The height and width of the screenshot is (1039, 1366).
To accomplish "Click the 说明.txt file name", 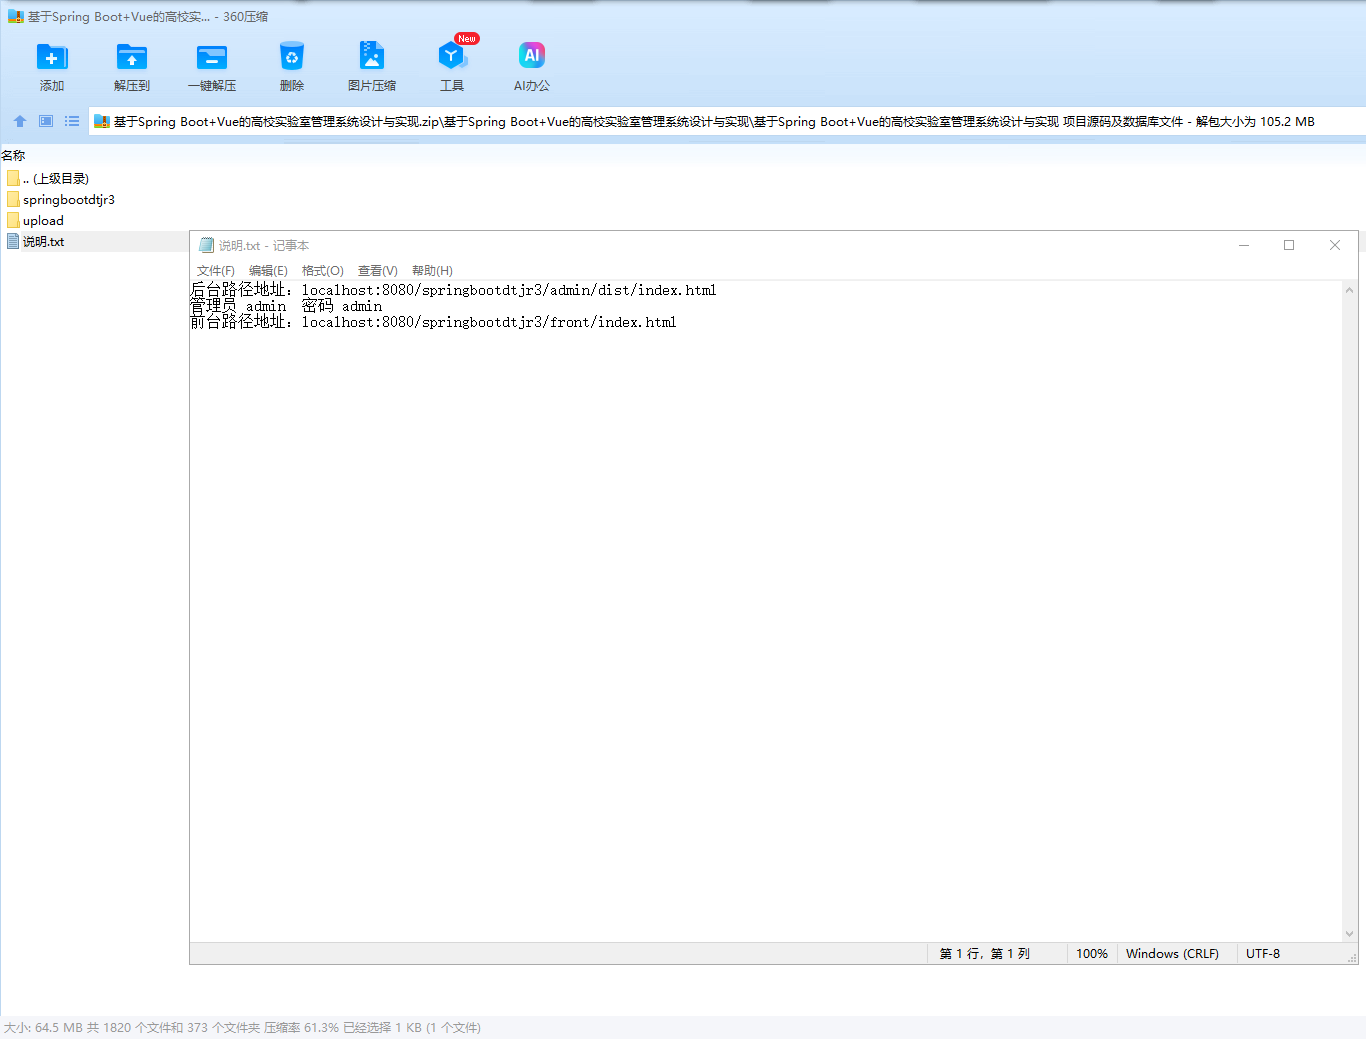I will tap(43, 241).
